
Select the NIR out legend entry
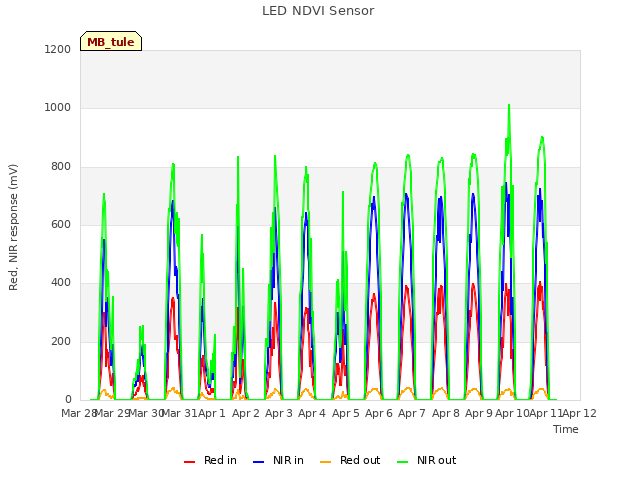pos(427,460)
